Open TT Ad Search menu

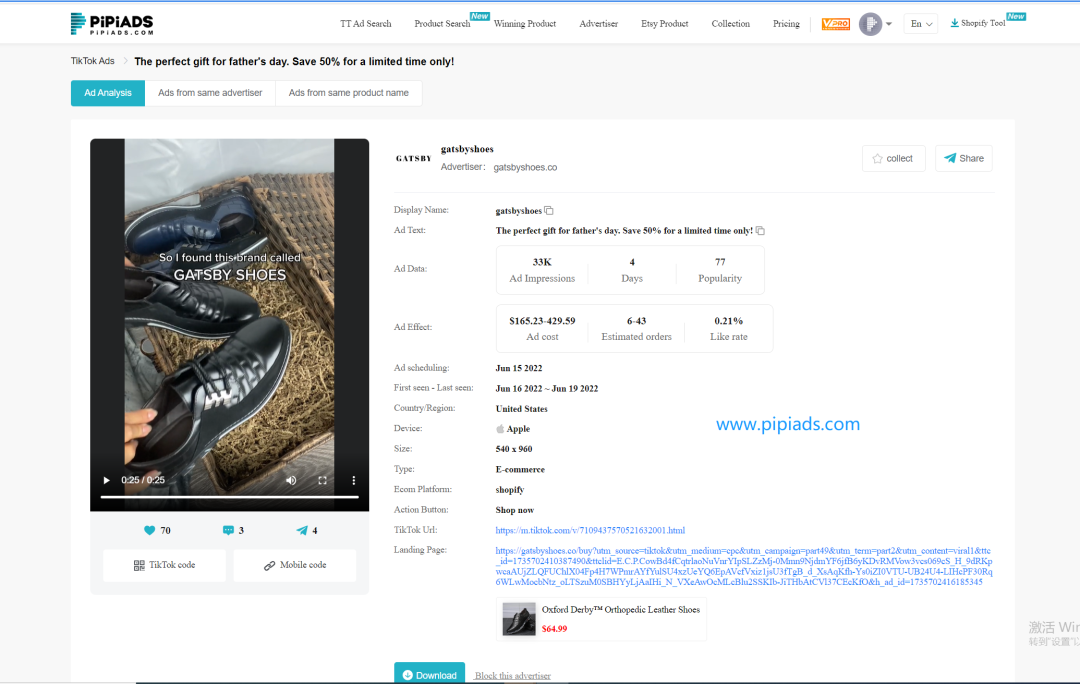tap(366, 23)
